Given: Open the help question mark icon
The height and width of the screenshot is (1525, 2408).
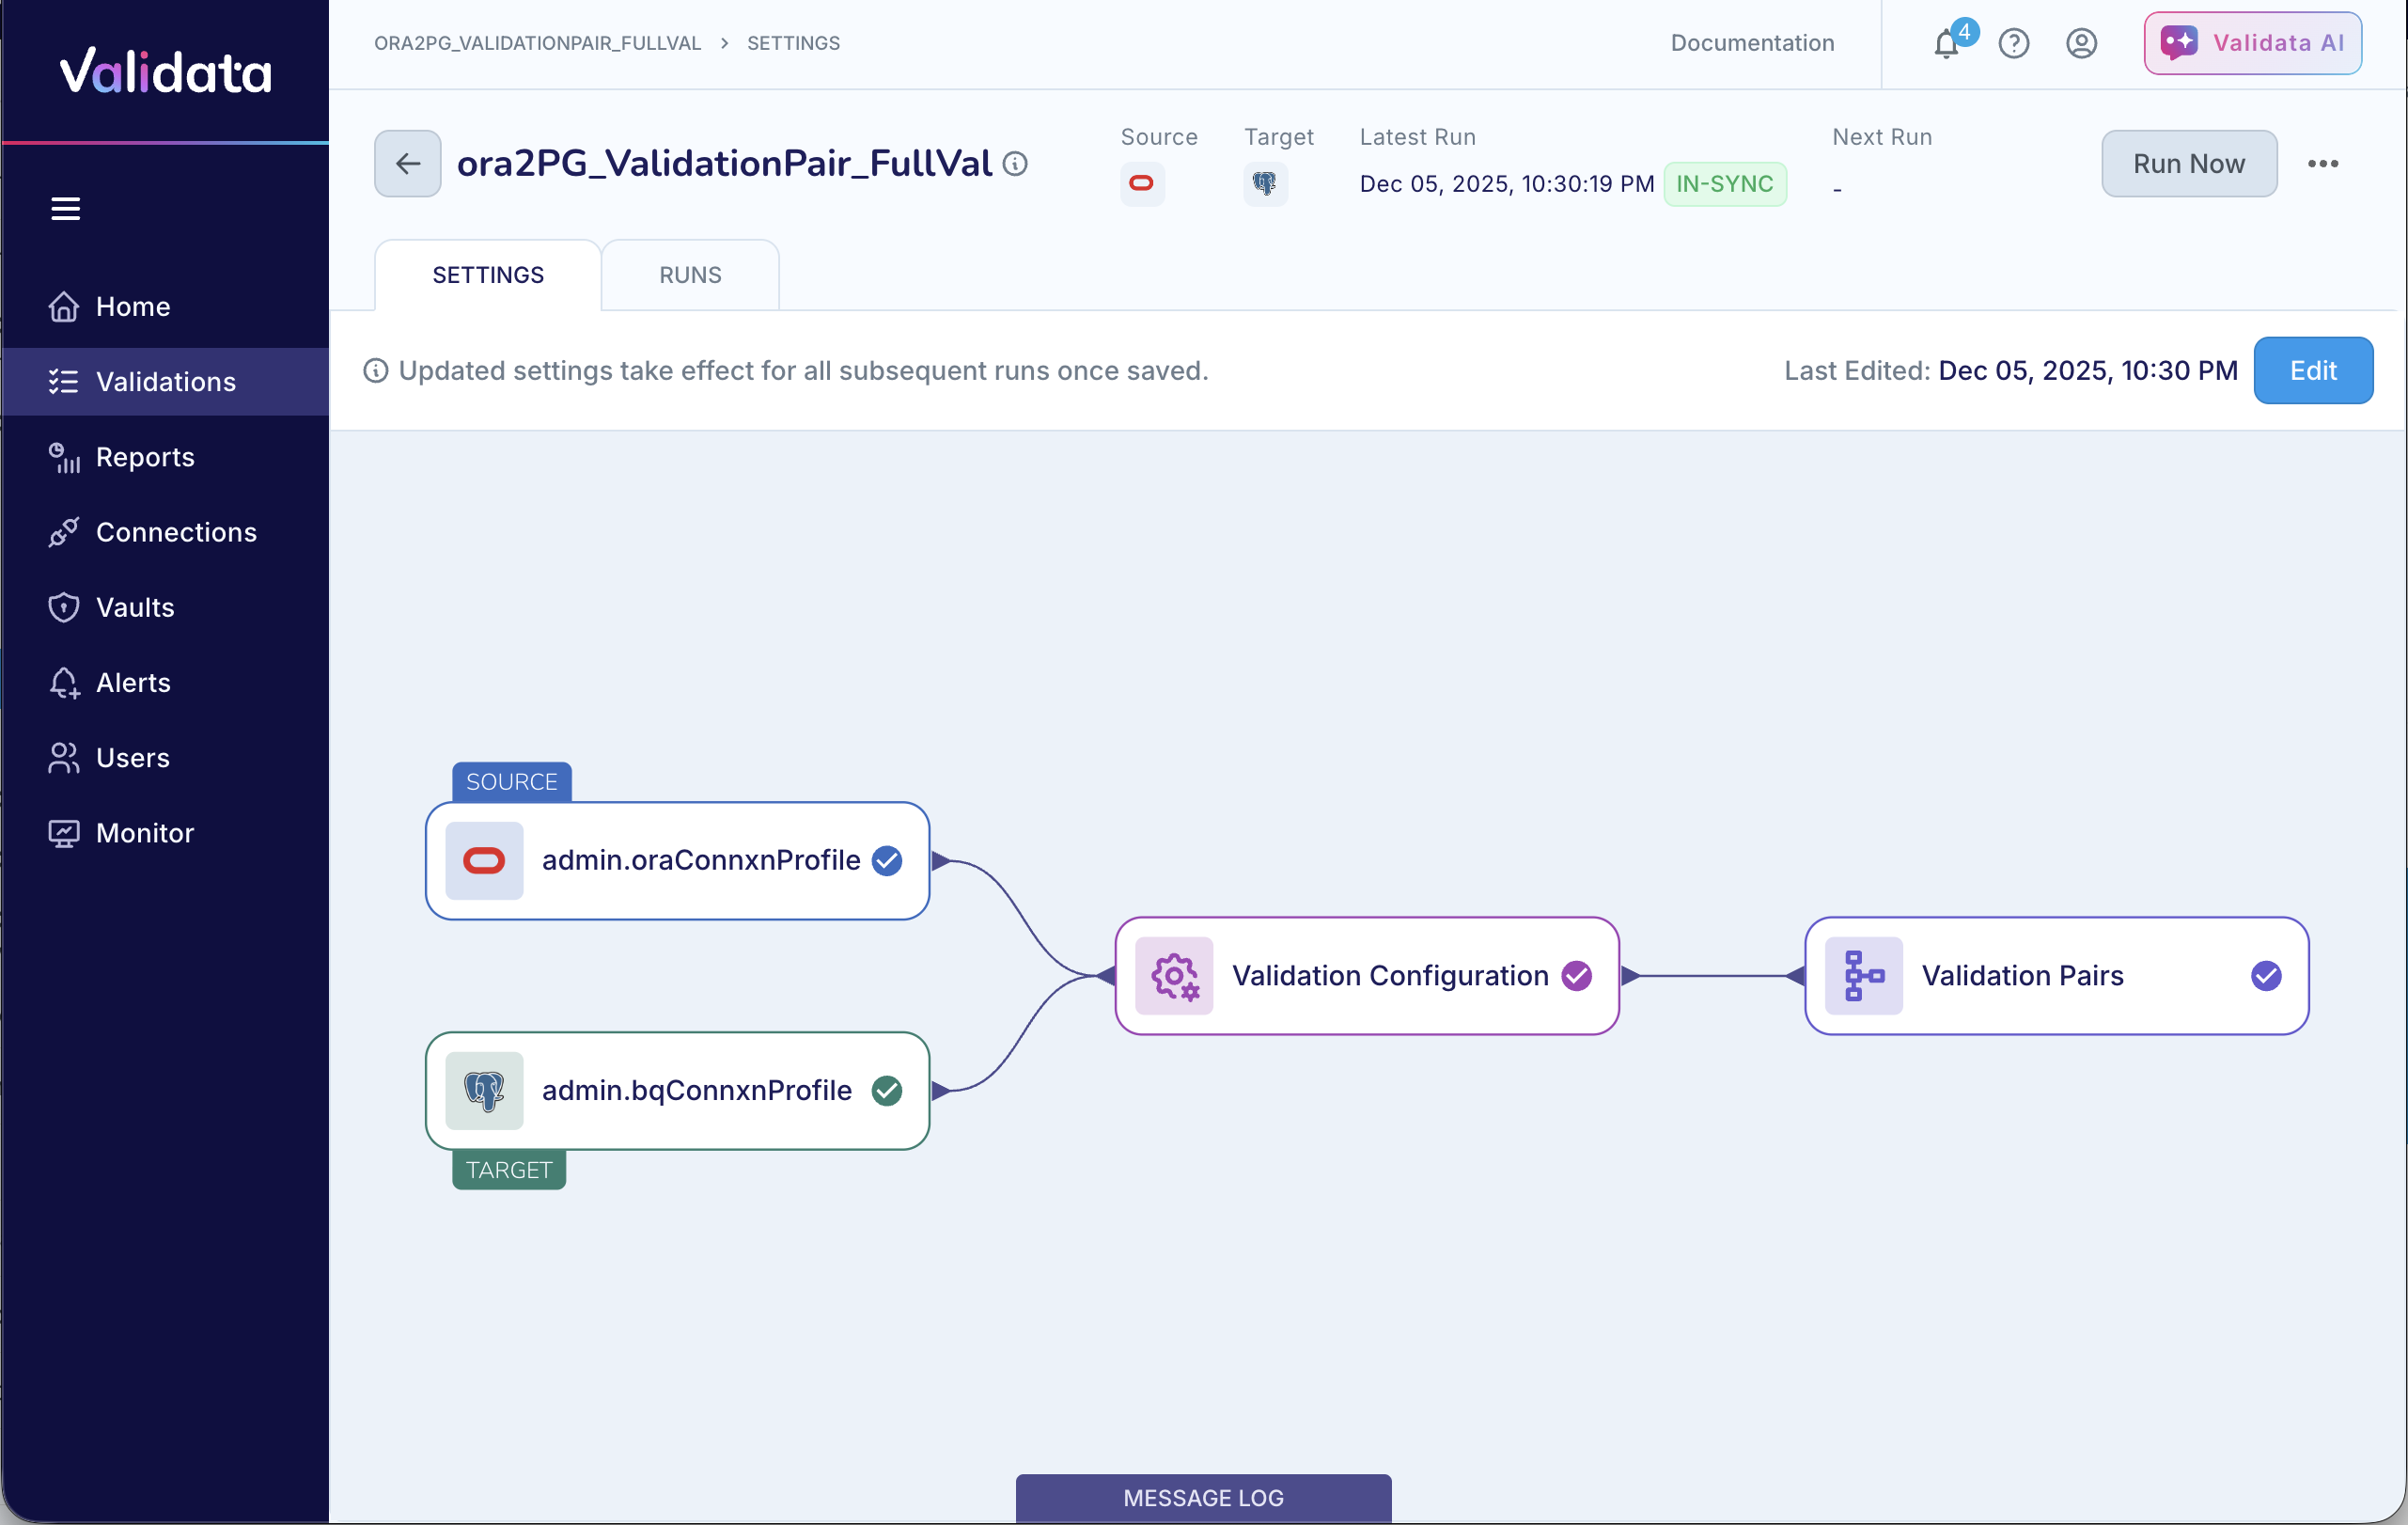Looking at the screenshot, I should (x=2013, y=43).
